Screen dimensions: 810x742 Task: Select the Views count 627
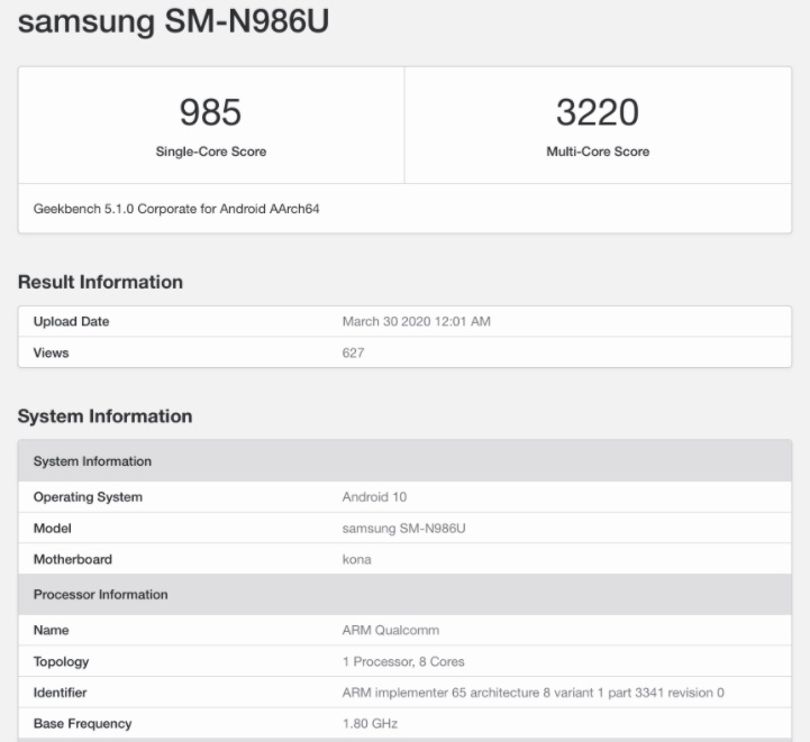point(353,353)
